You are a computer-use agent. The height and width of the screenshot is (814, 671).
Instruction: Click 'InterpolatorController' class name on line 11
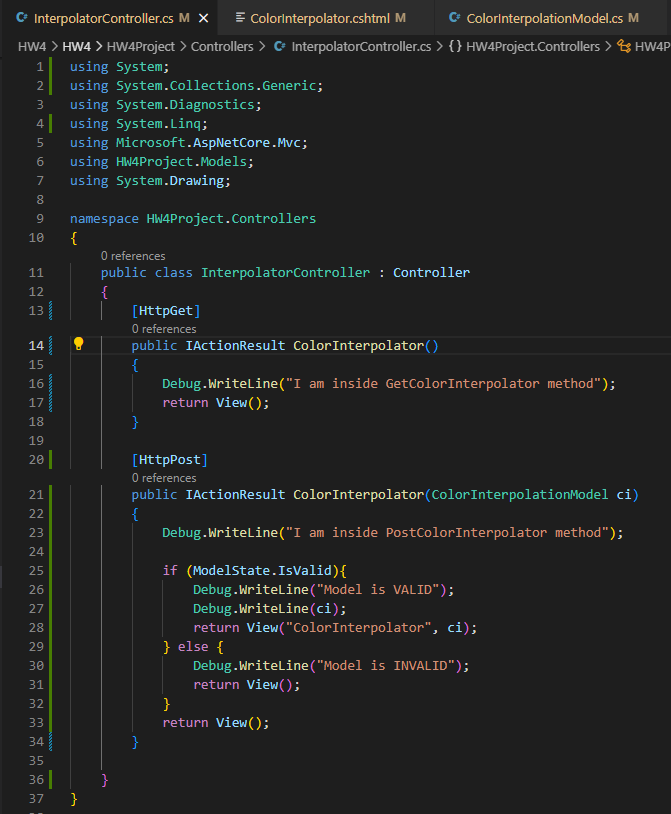click(x=285, y=273)
